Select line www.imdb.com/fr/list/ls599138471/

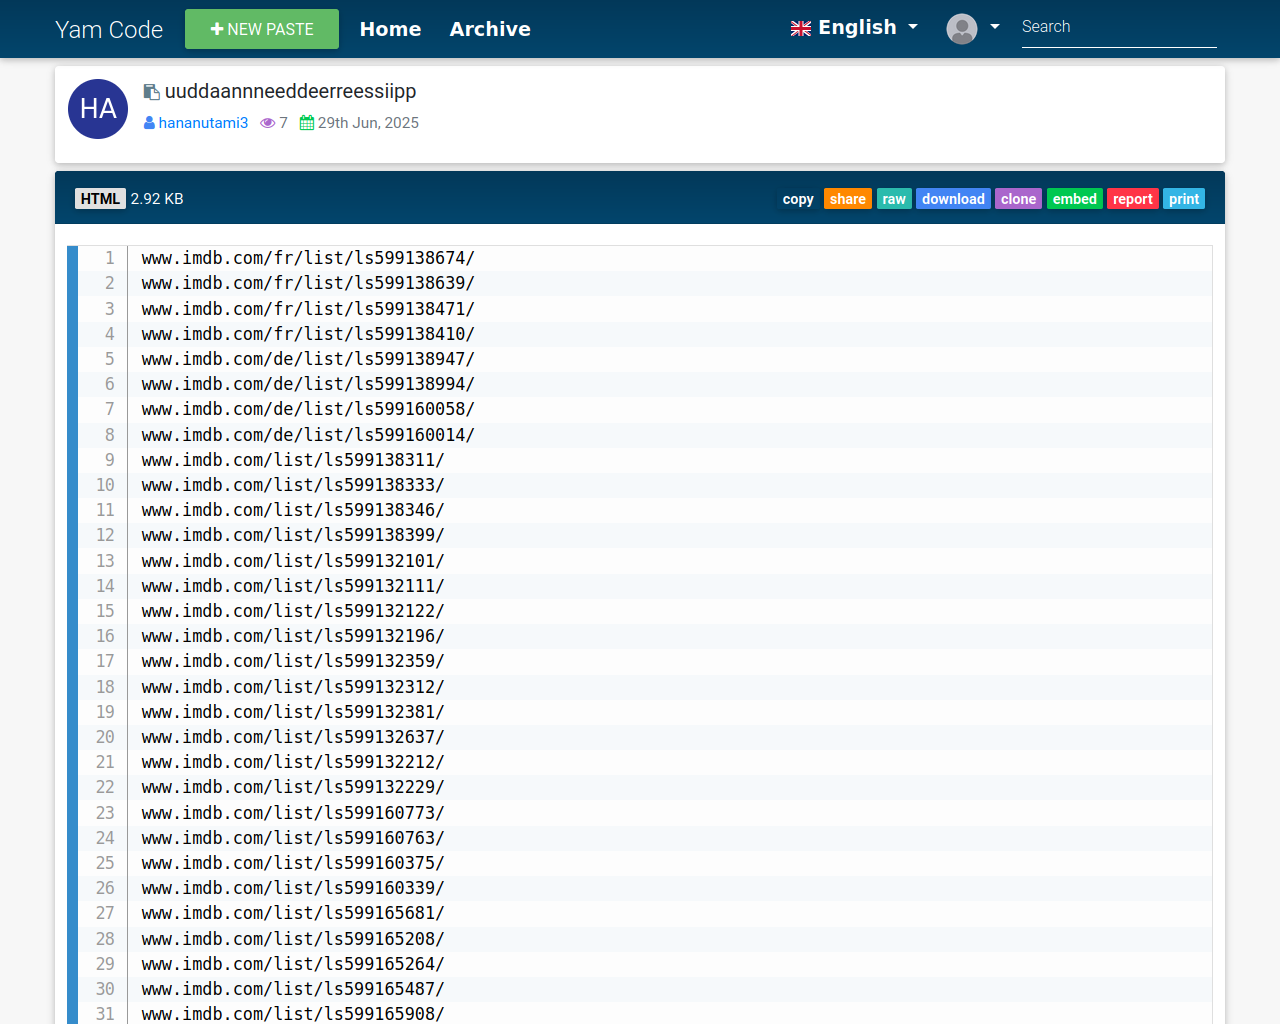click(308, 309)
